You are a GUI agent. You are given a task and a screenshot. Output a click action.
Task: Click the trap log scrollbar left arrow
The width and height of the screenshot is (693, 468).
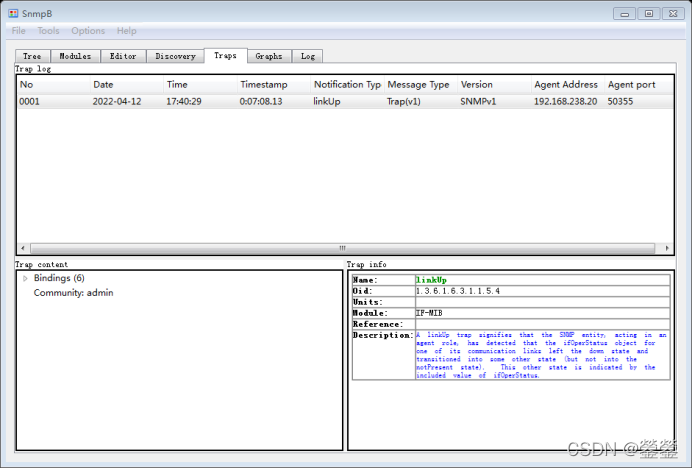[23, 248]
